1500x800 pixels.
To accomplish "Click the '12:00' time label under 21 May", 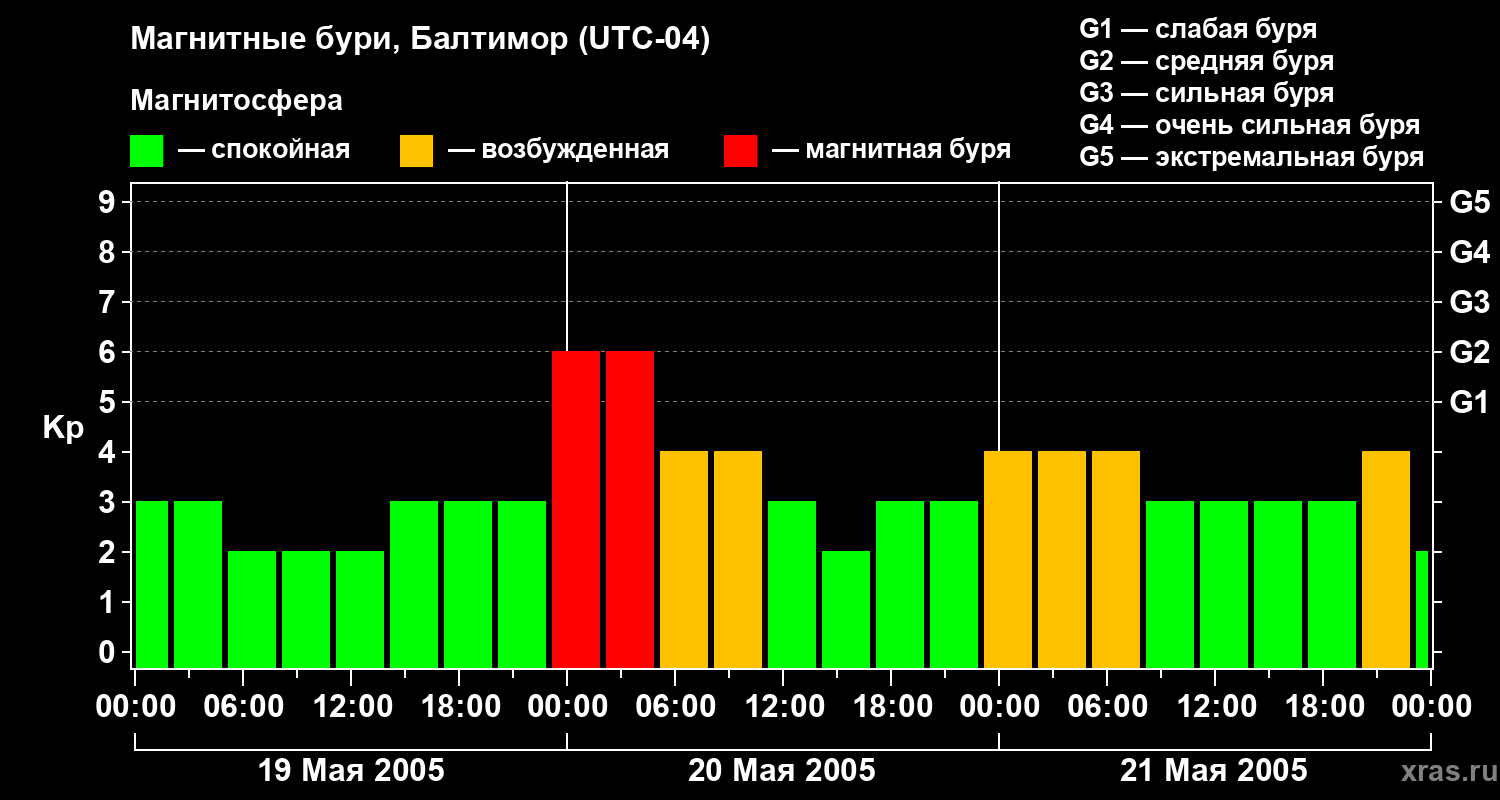I will point(1215,707).
